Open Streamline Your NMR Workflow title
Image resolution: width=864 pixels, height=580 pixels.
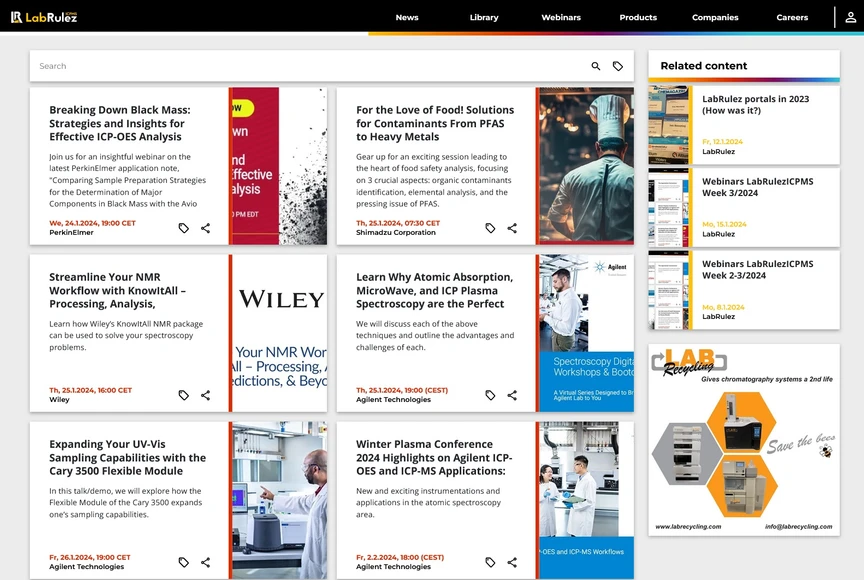point(117,290)
